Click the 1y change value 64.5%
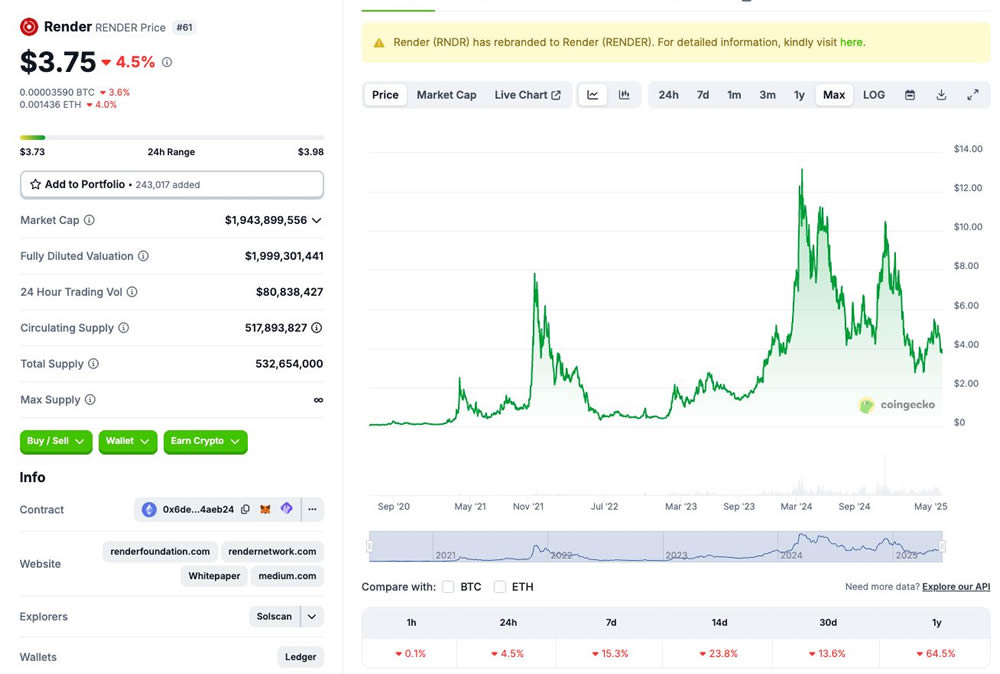Viewport: 1000px width, 674px height. [936, 654]
